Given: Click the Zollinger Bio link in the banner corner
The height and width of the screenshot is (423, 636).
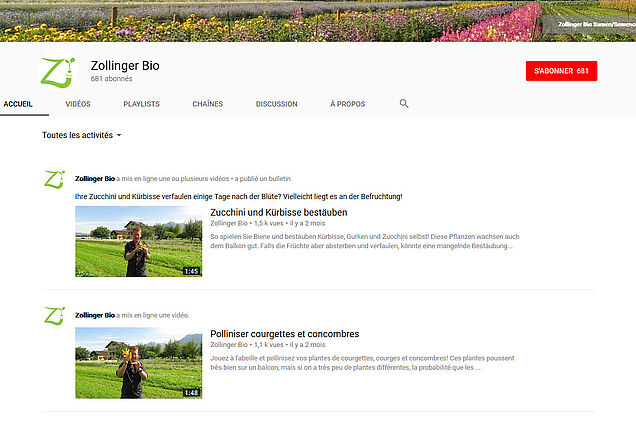Looking at the screenshot, I should (596, 23).
